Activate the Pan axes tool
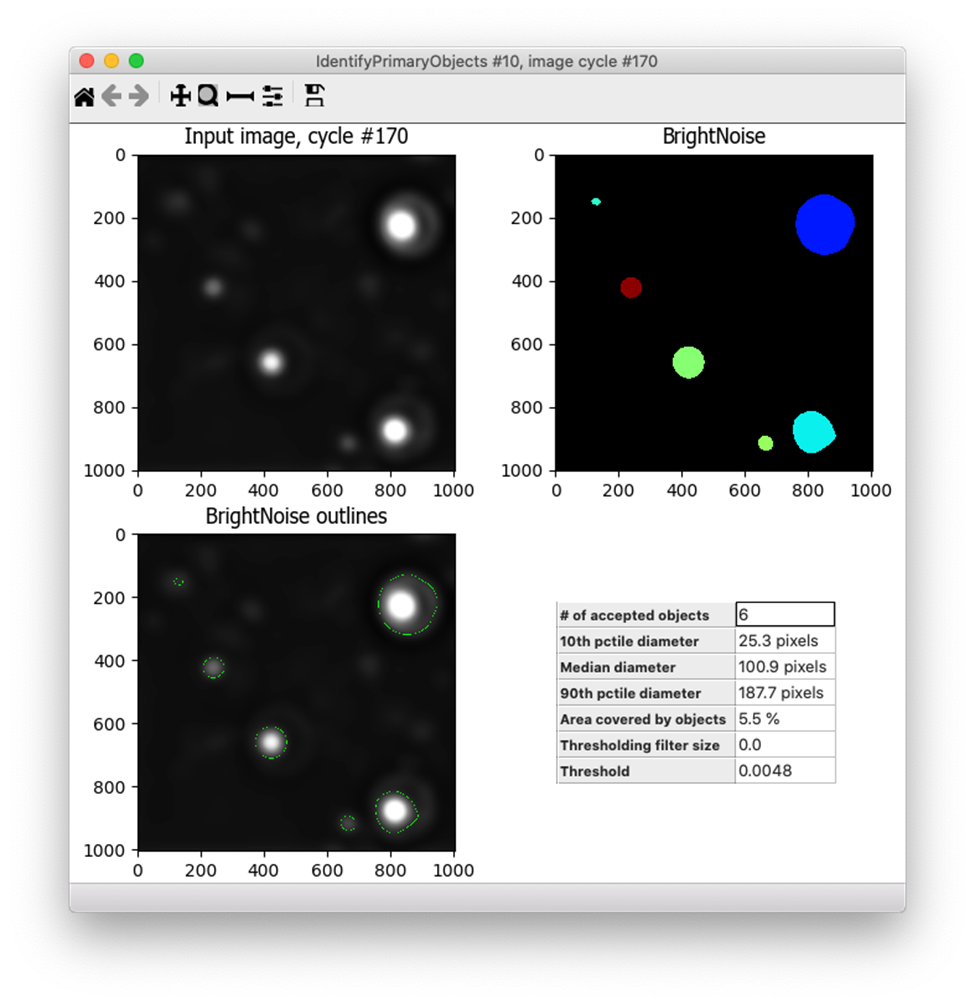 click(181, 96)
